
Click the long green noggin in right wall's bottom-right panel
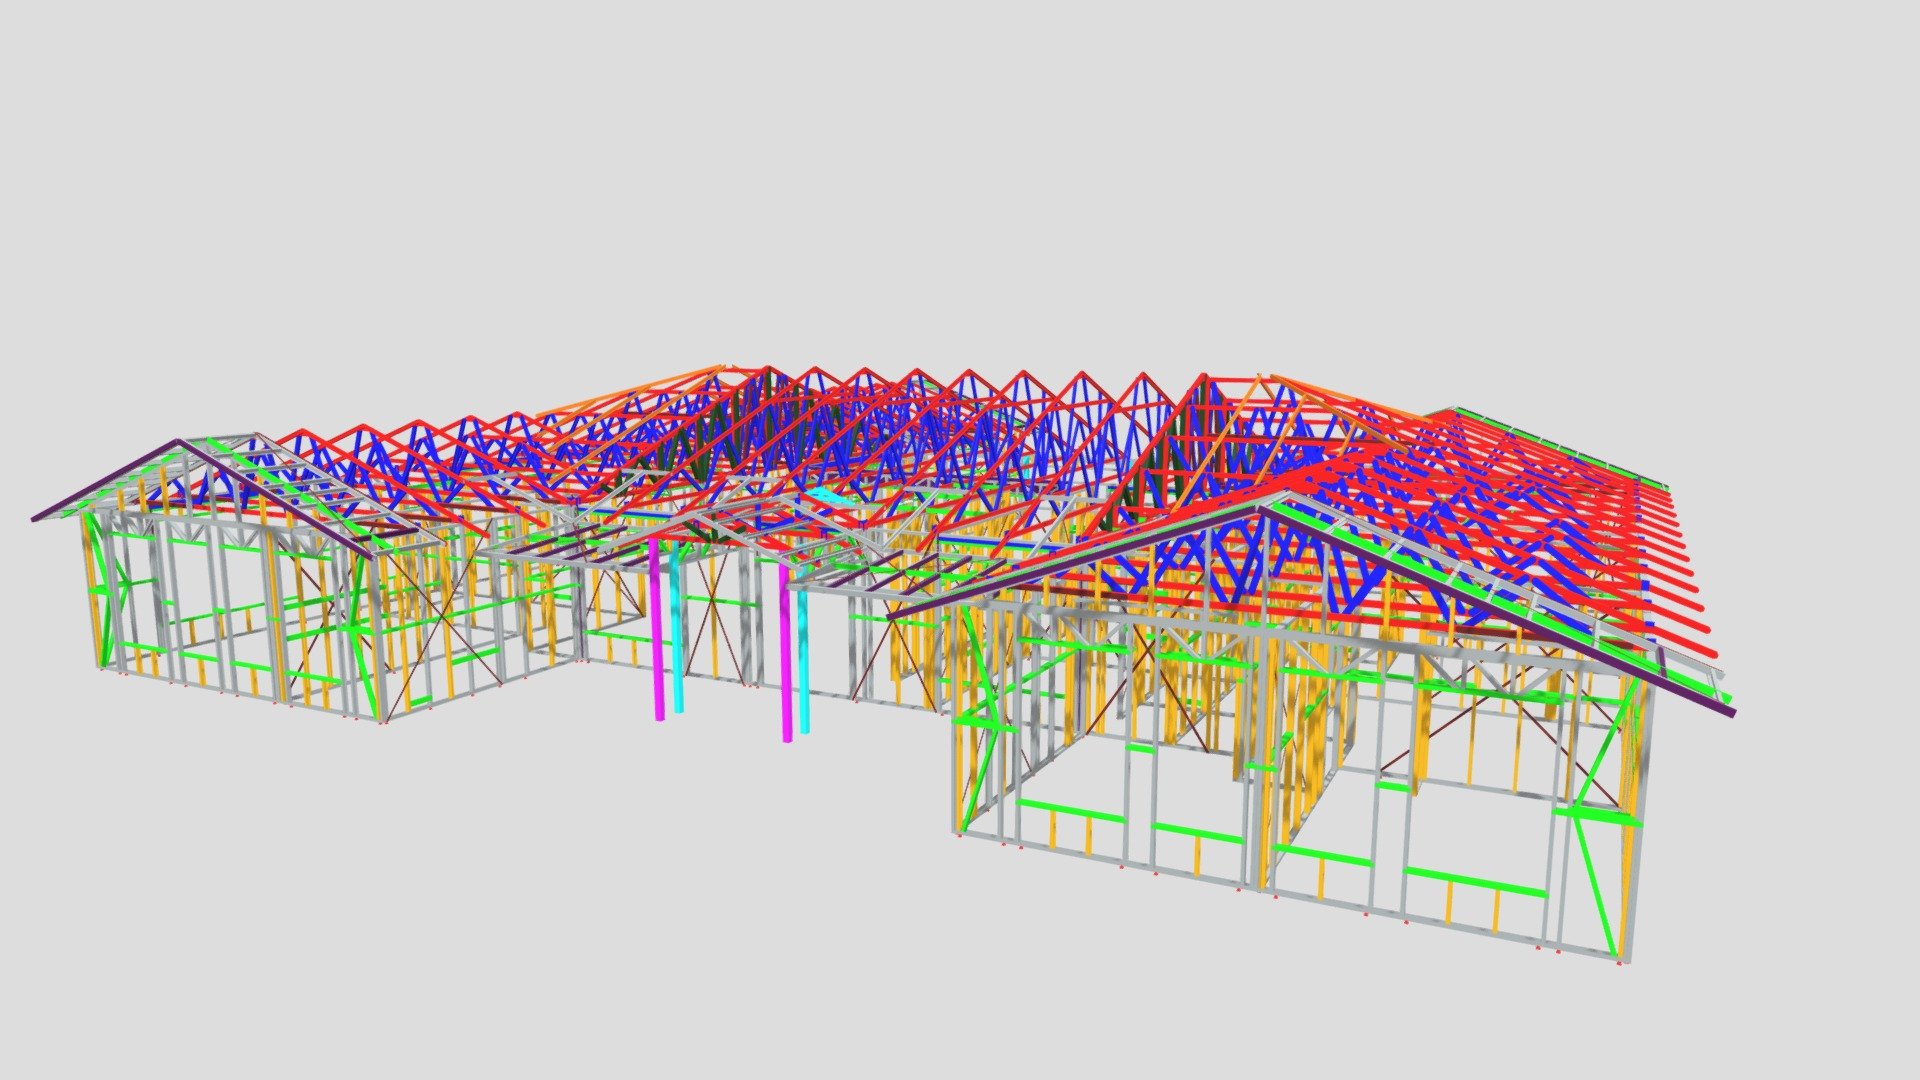pos(1474,881)
